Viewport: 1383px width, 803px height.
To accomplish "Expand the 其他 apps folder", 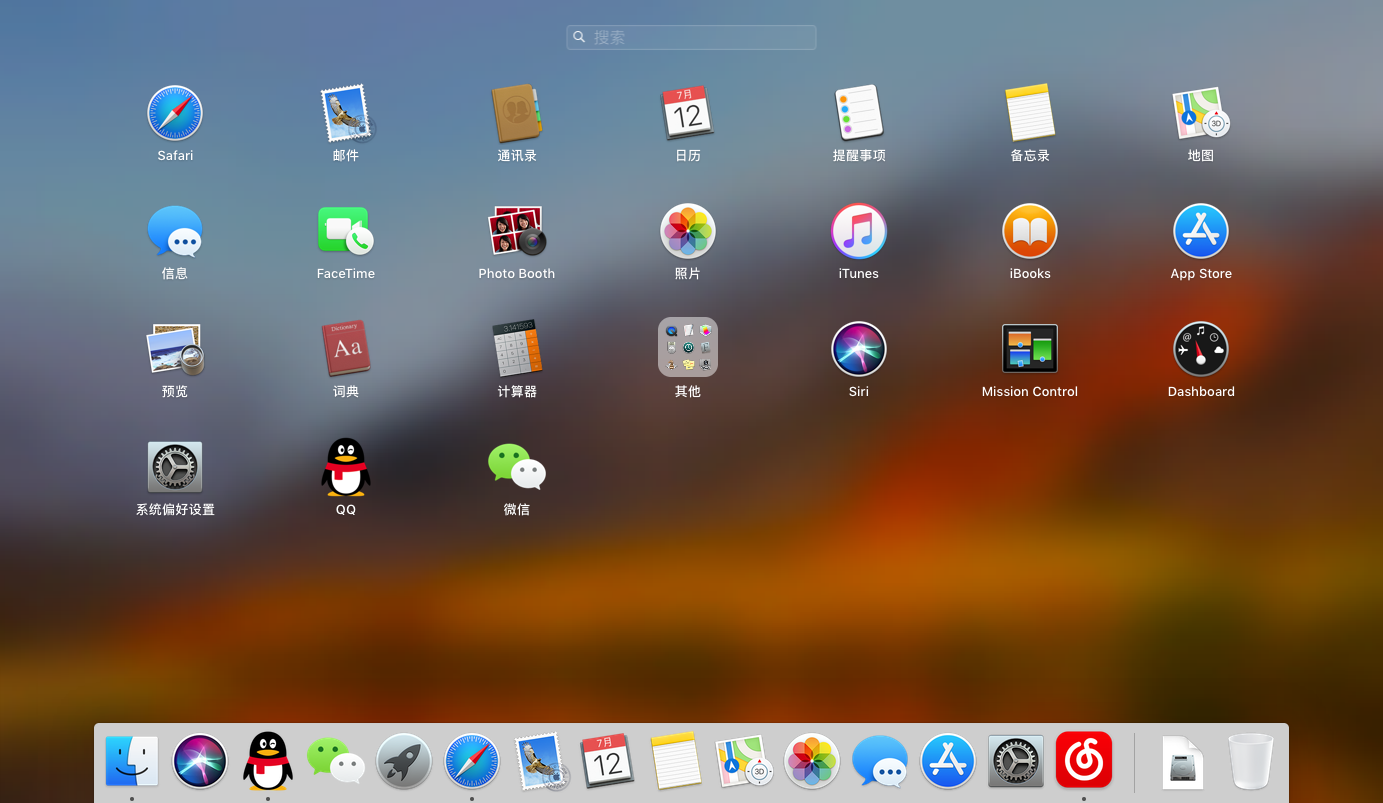I will pyautogui.click(x=688, y=348).
